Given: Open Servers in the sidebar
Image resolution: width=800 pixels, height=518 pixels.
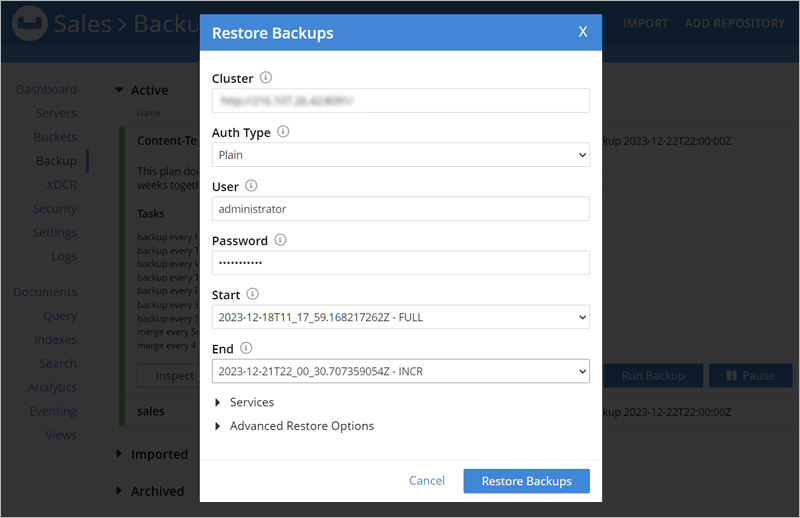Looking at the screenshot, I should point(56,113).
